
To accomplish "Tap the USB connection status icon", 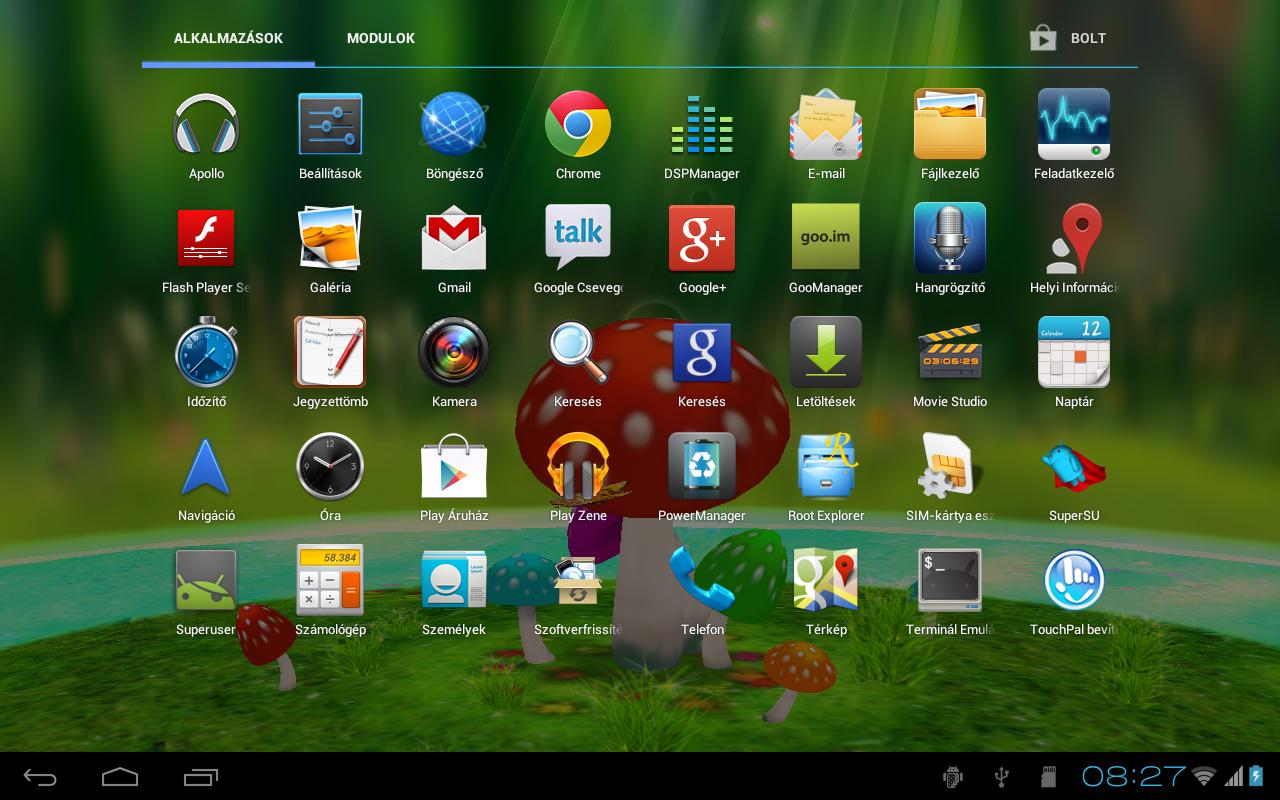I will point(1001,776).
